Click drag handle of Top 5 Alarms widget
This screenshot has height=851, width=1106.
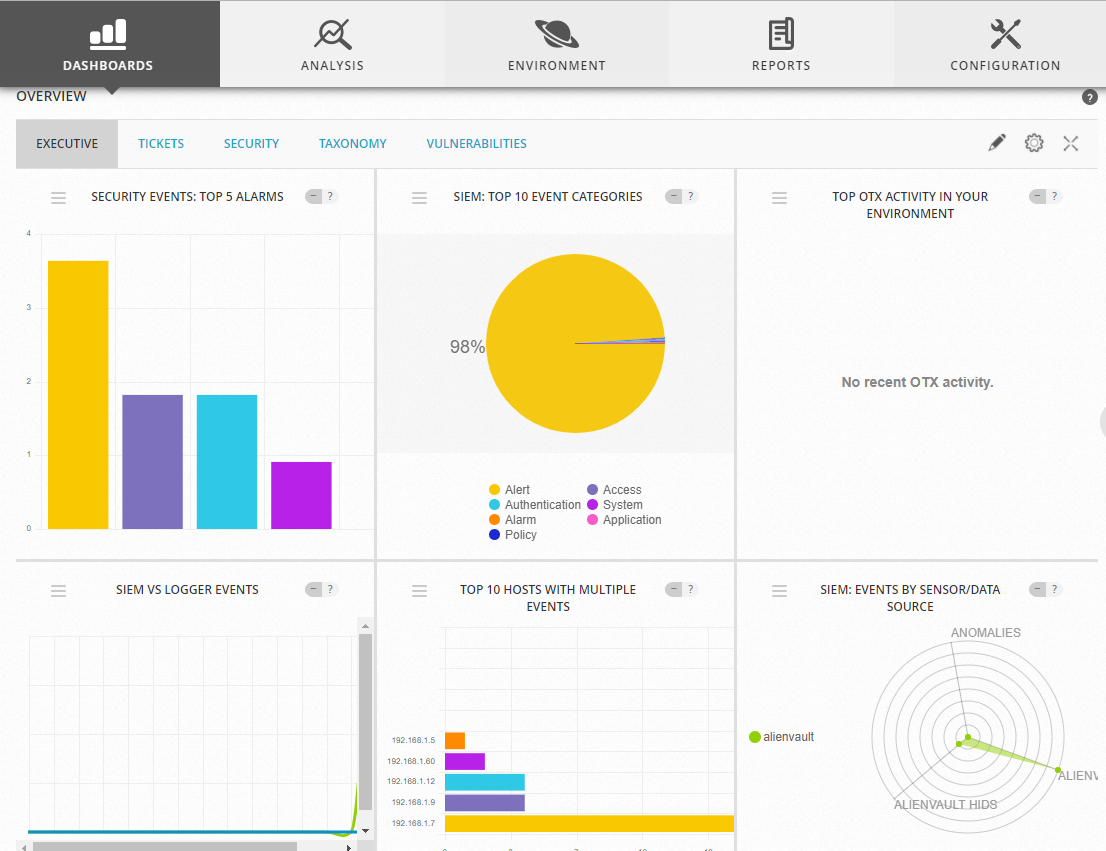pos(59,198)
